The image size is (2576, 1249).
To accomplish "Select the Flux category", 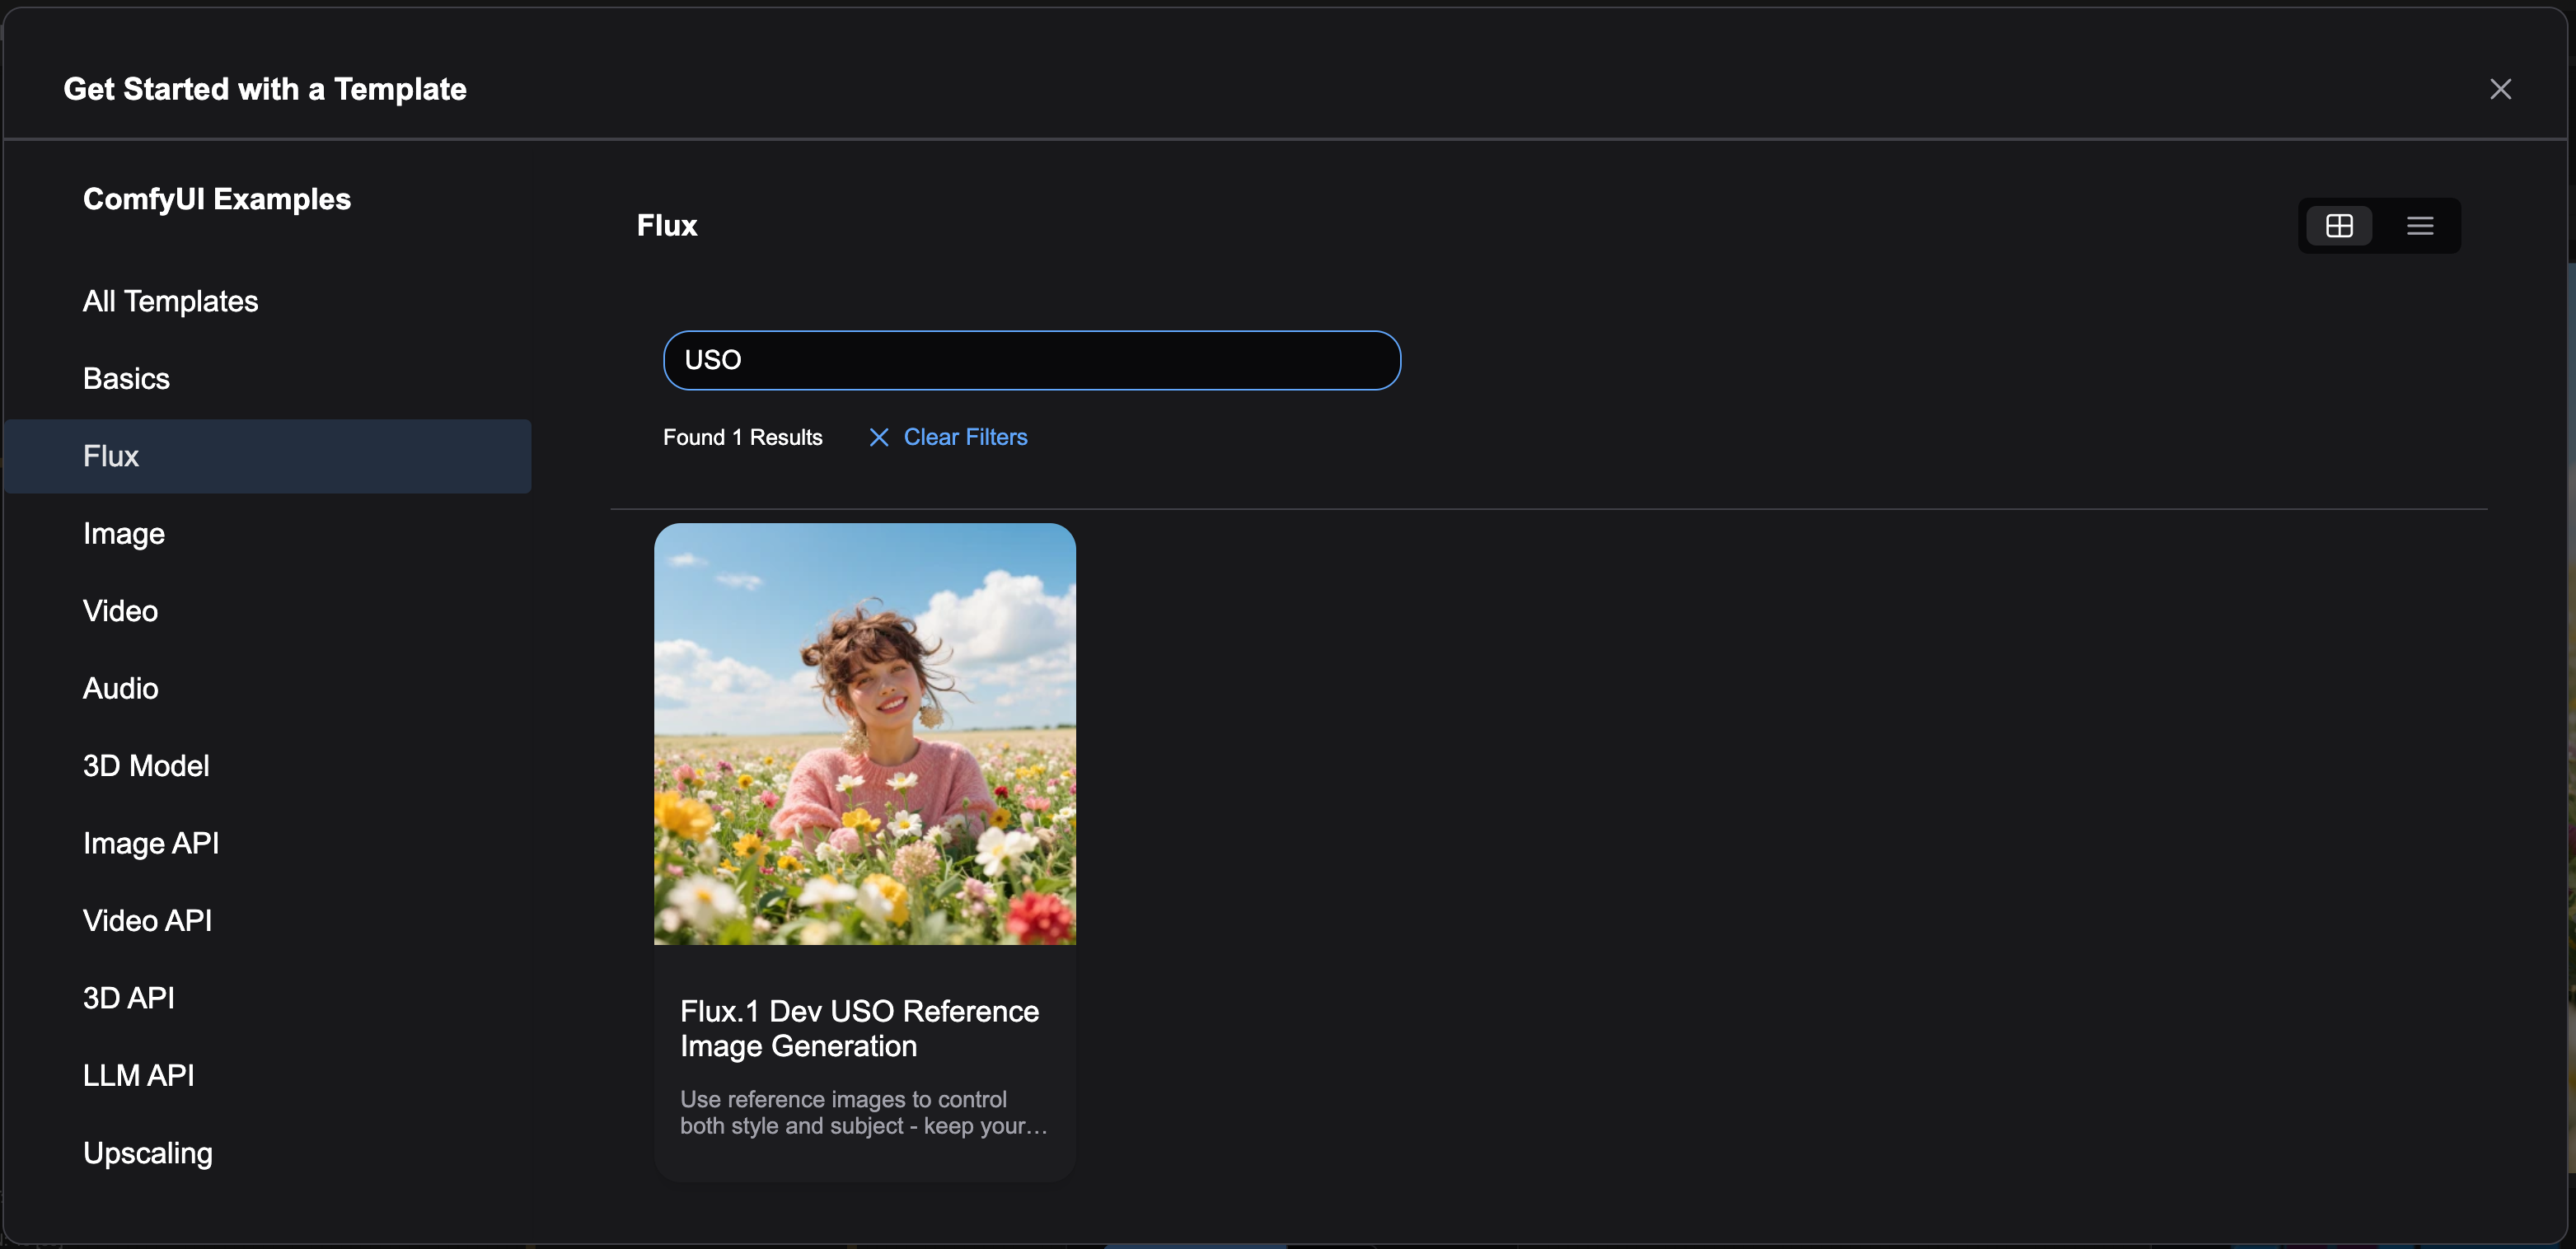I will [111, 456].
